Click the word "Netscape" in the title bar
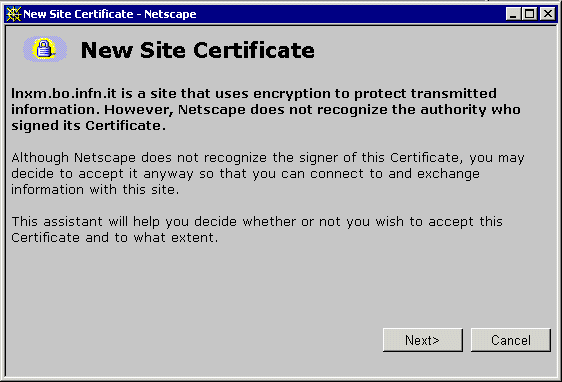The width and height of the screenshot is (562, 382). click(170, 14)
